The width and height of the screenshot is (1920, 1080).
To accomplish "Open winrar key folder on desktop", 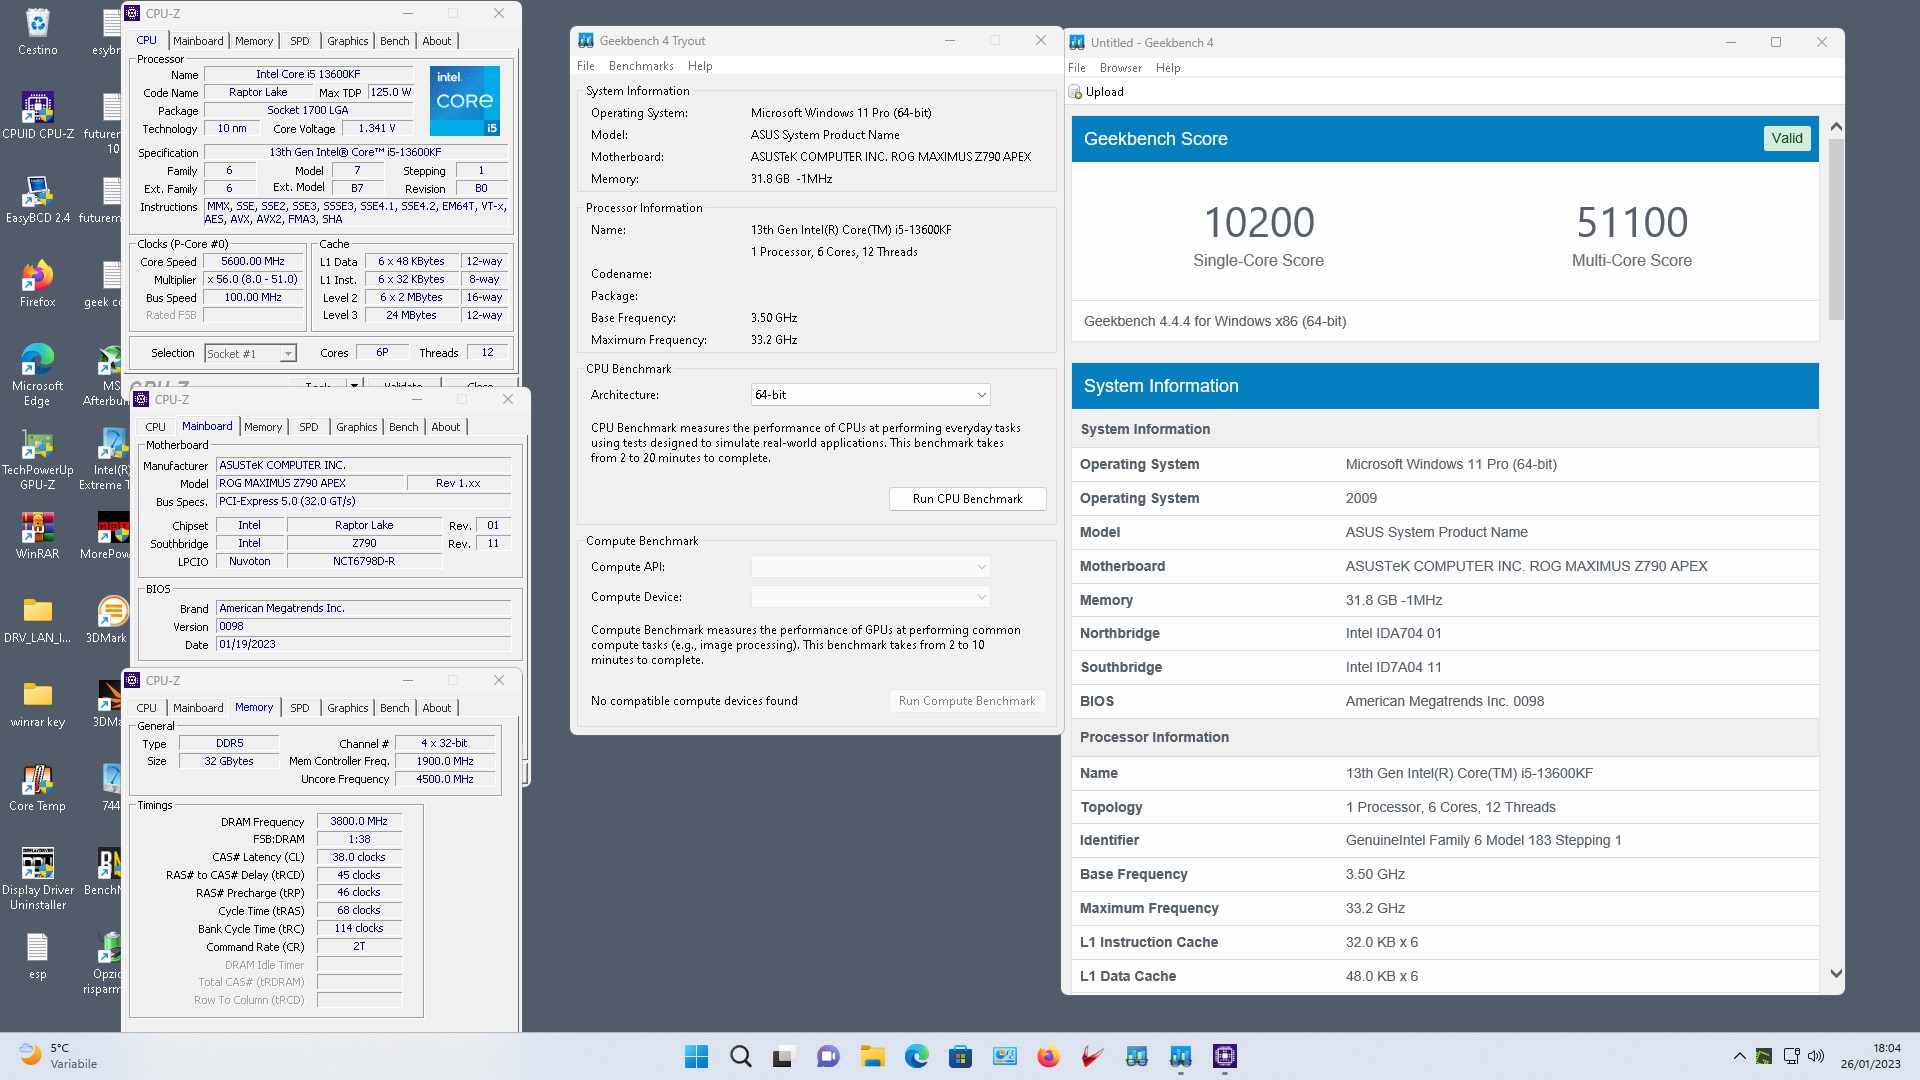I will 37,704.
